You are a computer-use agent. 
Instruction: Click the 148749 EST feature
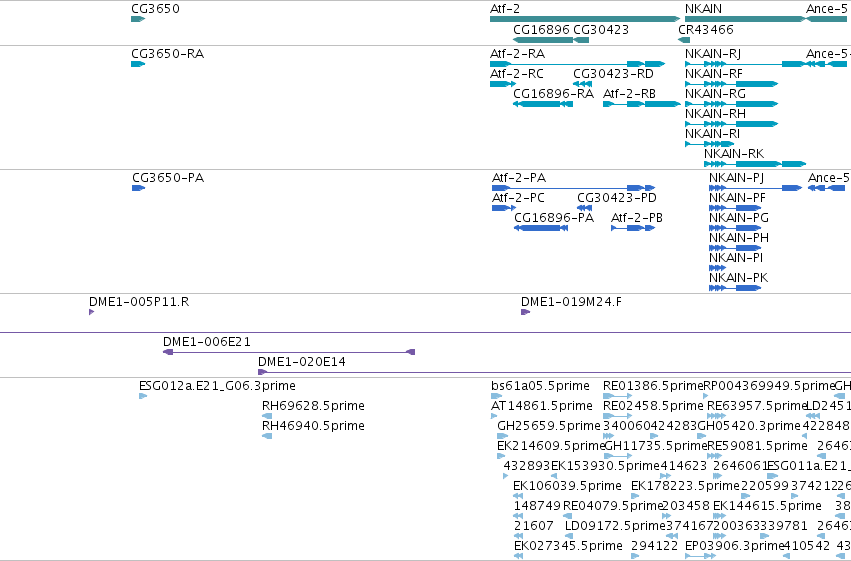point(518,516)
